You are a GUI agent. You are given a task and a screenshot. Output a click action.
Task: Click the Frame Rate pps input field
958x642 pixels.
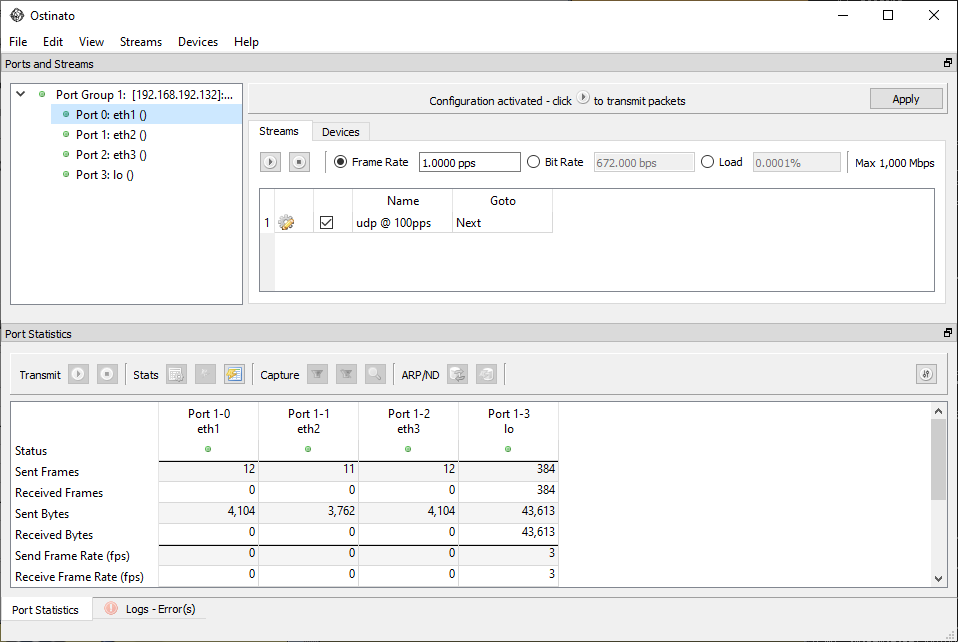pos(469,163)
